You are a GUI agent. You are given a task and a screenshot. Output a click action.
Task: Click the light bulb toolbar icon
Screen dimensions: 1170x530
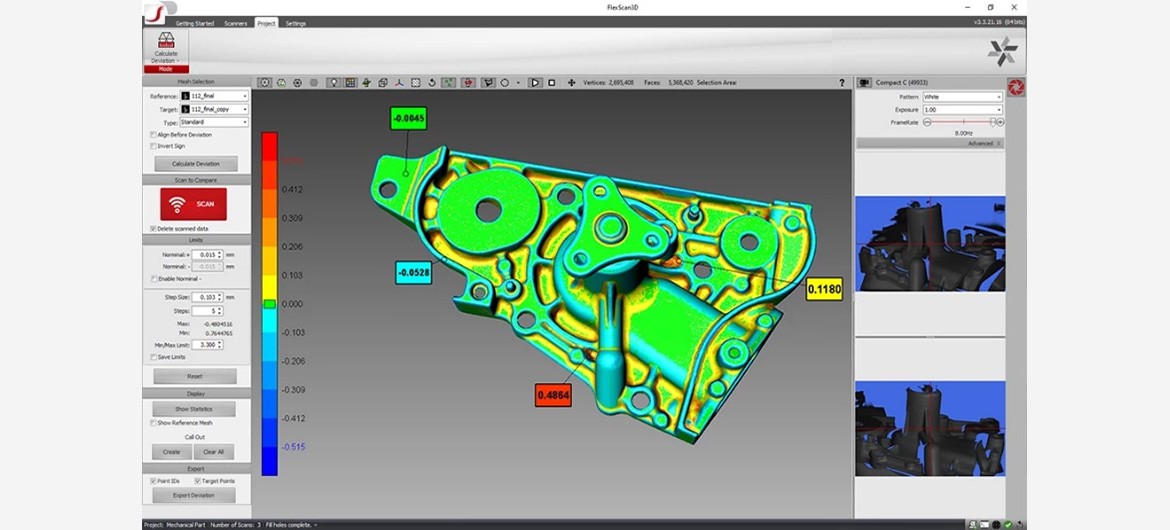[x=333, y=83]
